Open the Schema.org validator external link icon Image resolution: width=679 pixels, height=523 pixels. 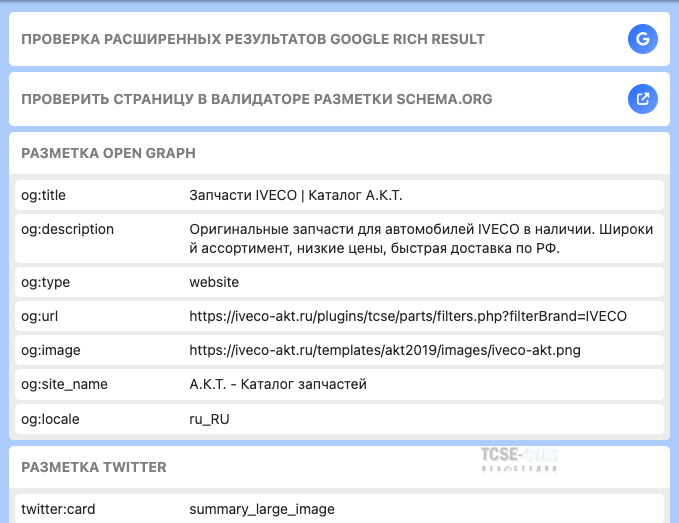(643, 99)
